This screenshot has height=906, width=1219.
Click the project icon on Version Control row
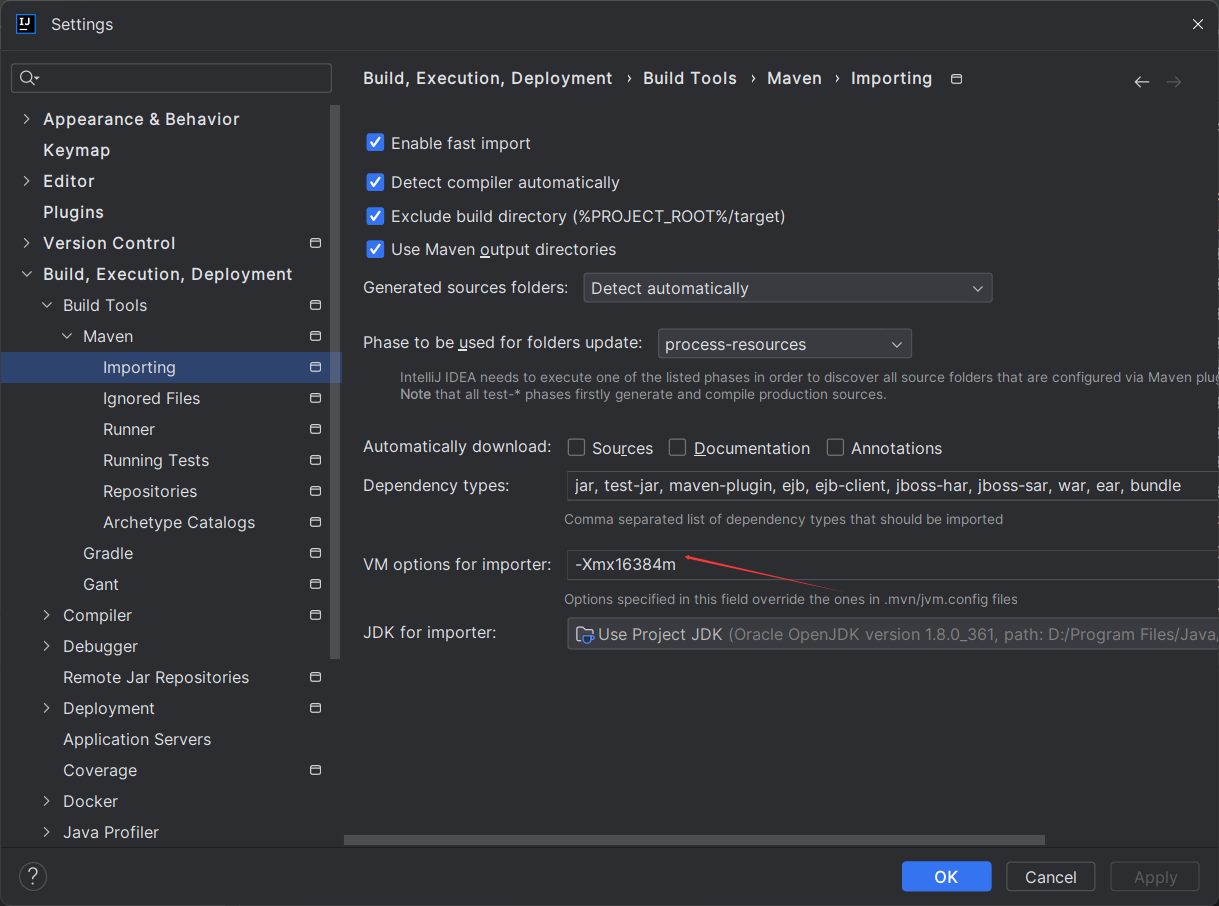click(316, 243)
